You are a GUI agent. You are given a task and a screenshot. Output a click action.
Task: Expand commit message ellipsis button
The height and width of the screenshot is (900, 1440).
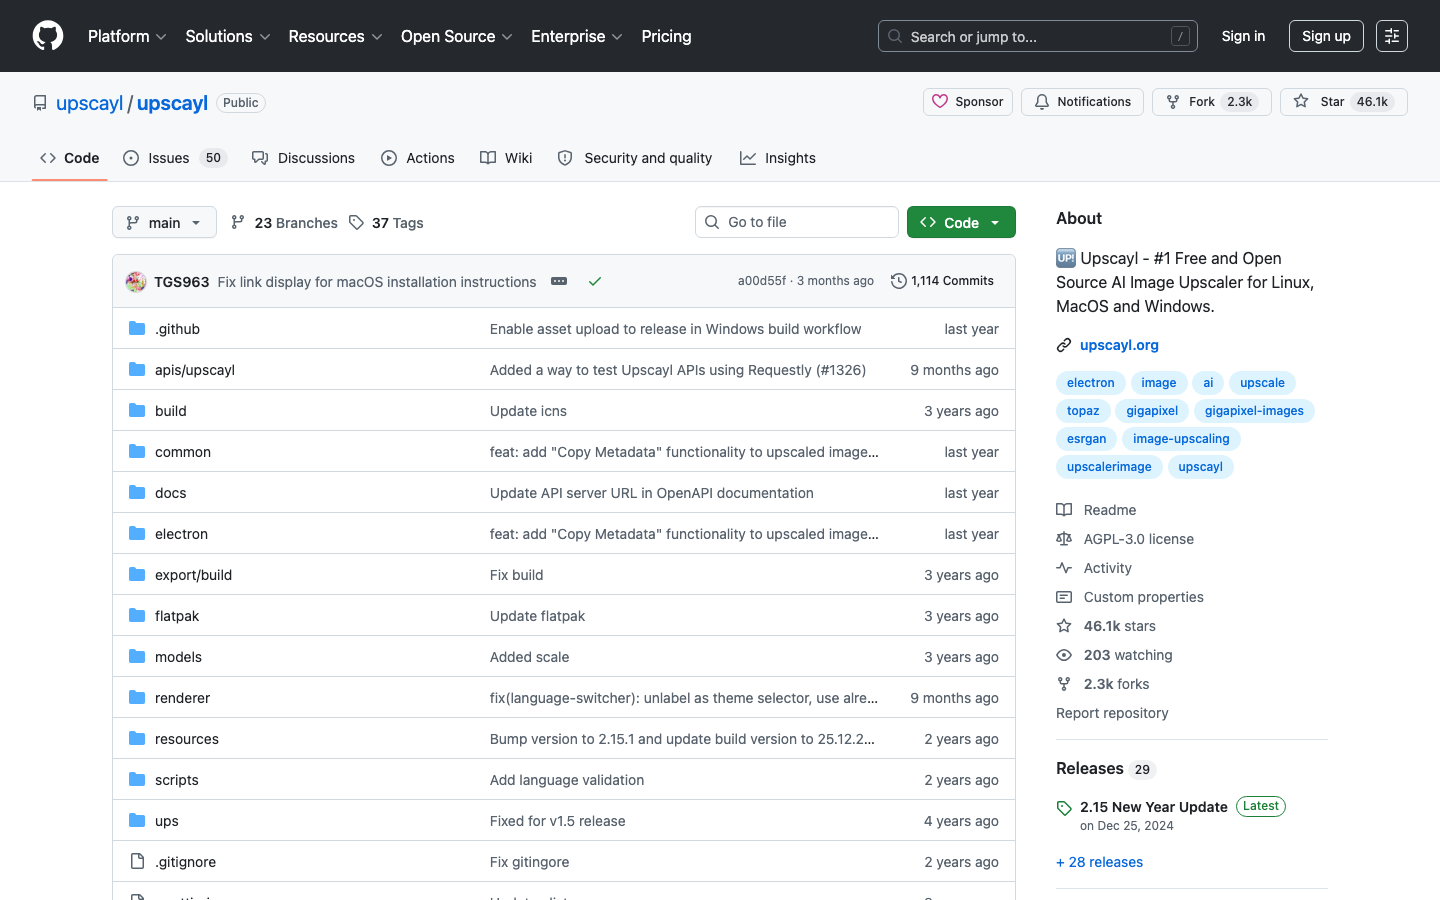[x=559, y=282]
